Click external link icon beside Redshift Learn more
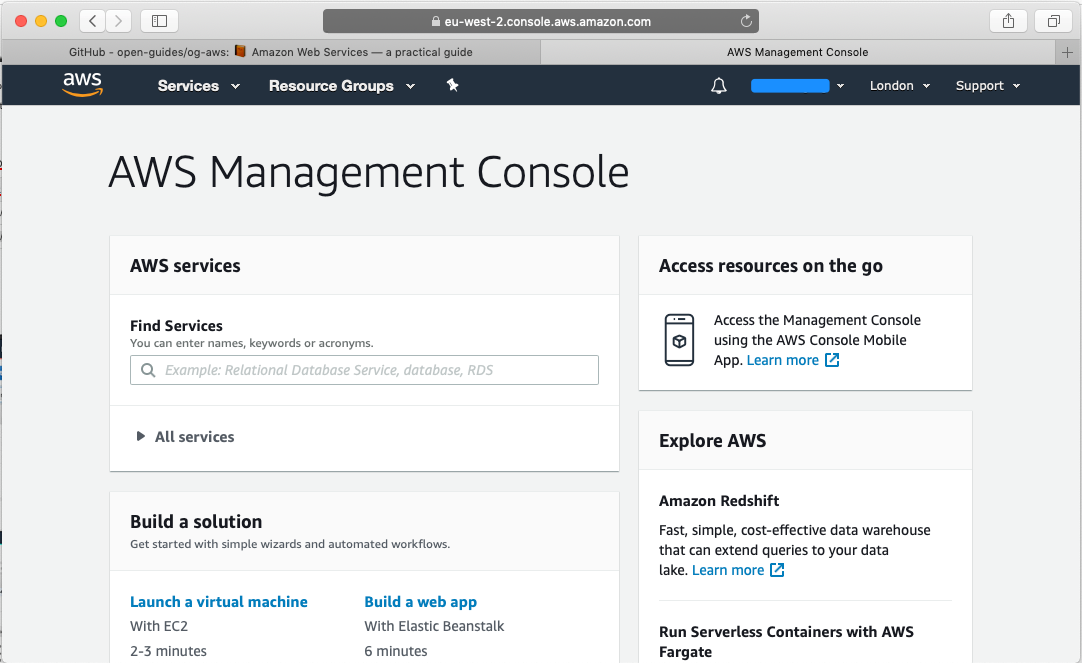Screen dimensions: 1082x663 (777, 570)
